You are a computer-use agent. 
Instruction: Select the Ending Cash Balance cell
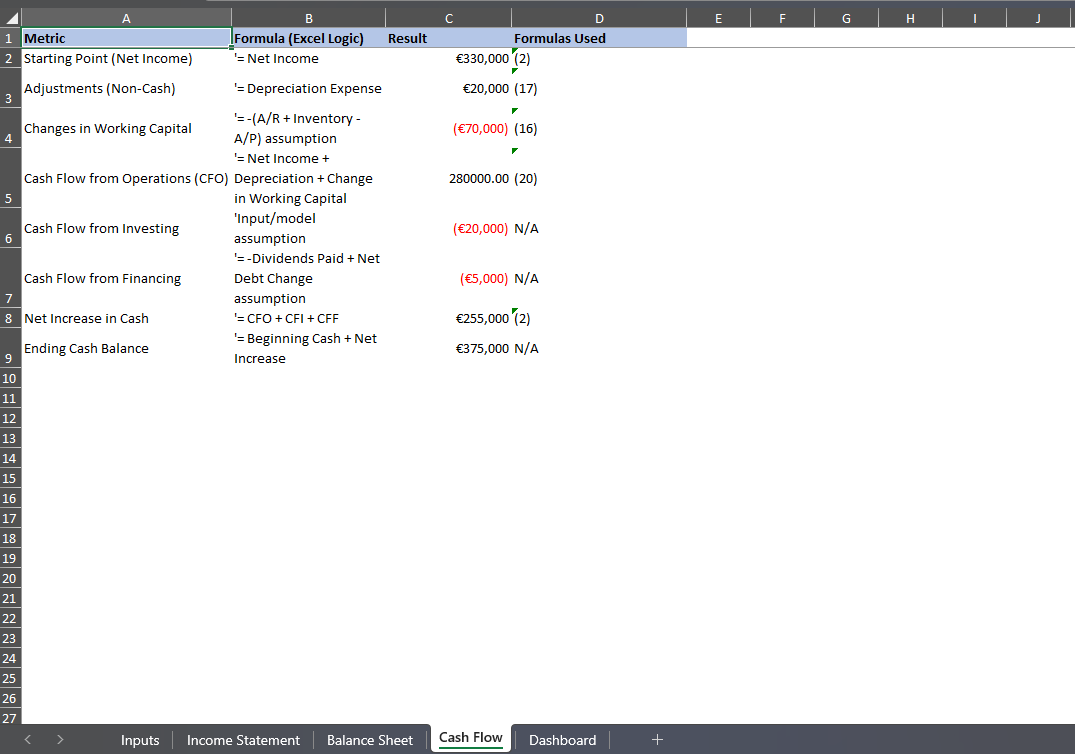(126, 348)
